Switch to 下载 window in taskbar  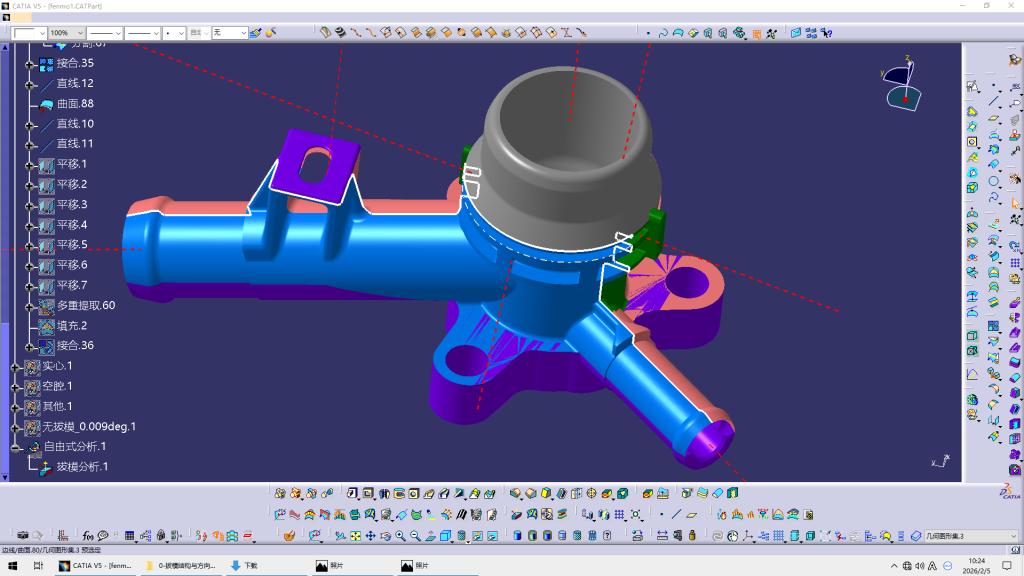pos(244,566)
